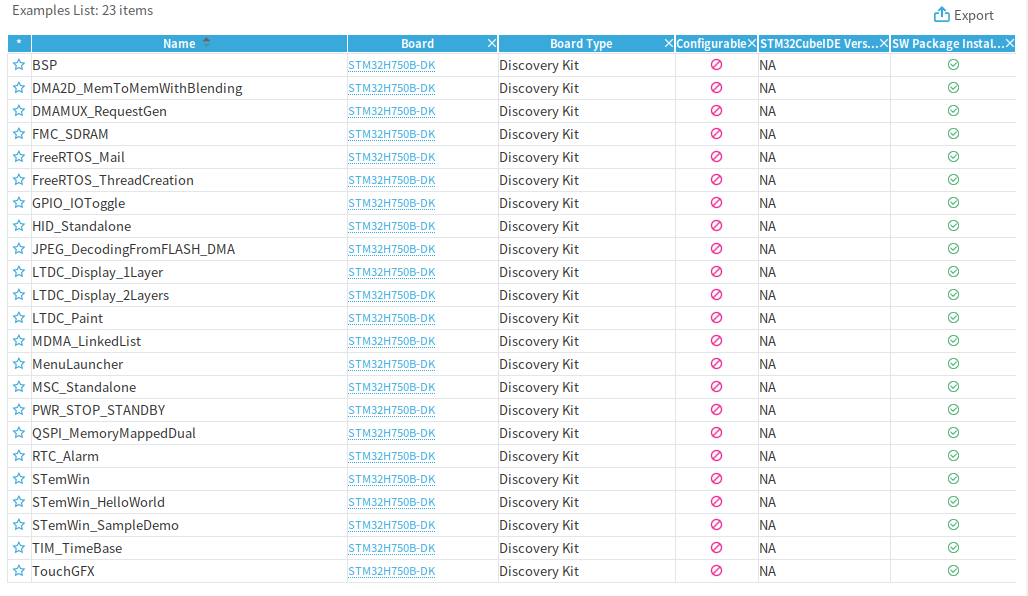Sort by STM32CubeIDE Version column header
The width and height of the screenshot is (1028, 596).
tap(819, 43)
